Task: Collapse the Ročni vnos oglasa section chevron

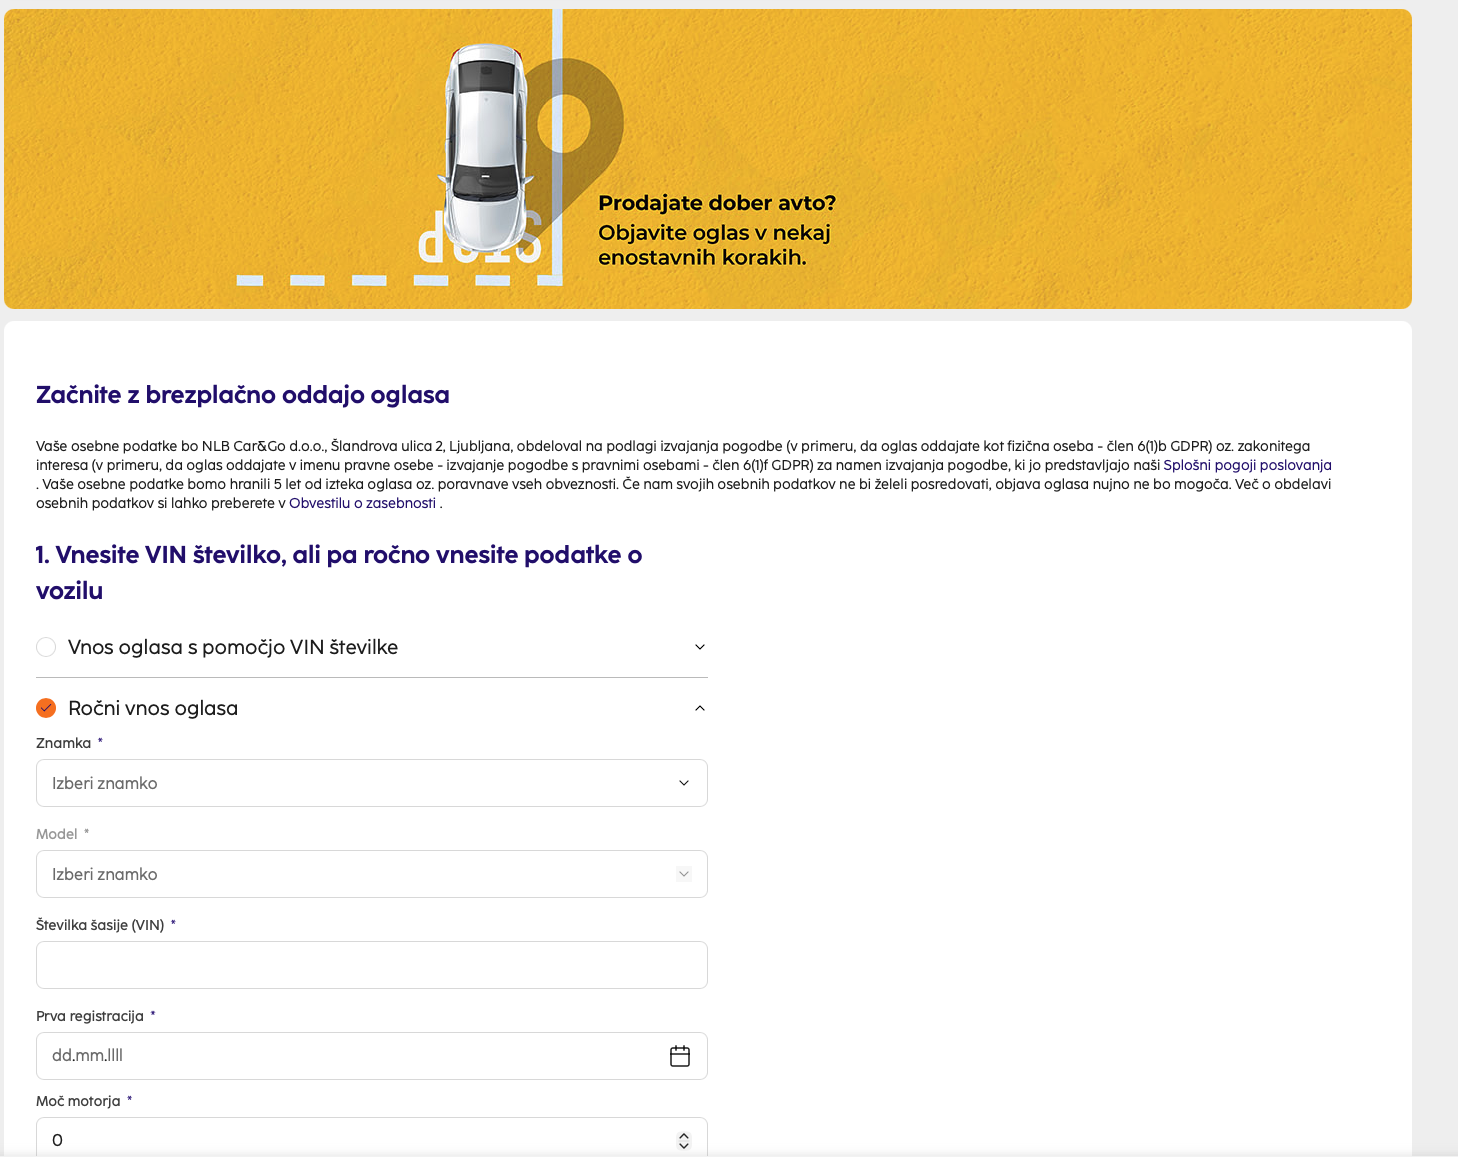Action: click(700, 708)
